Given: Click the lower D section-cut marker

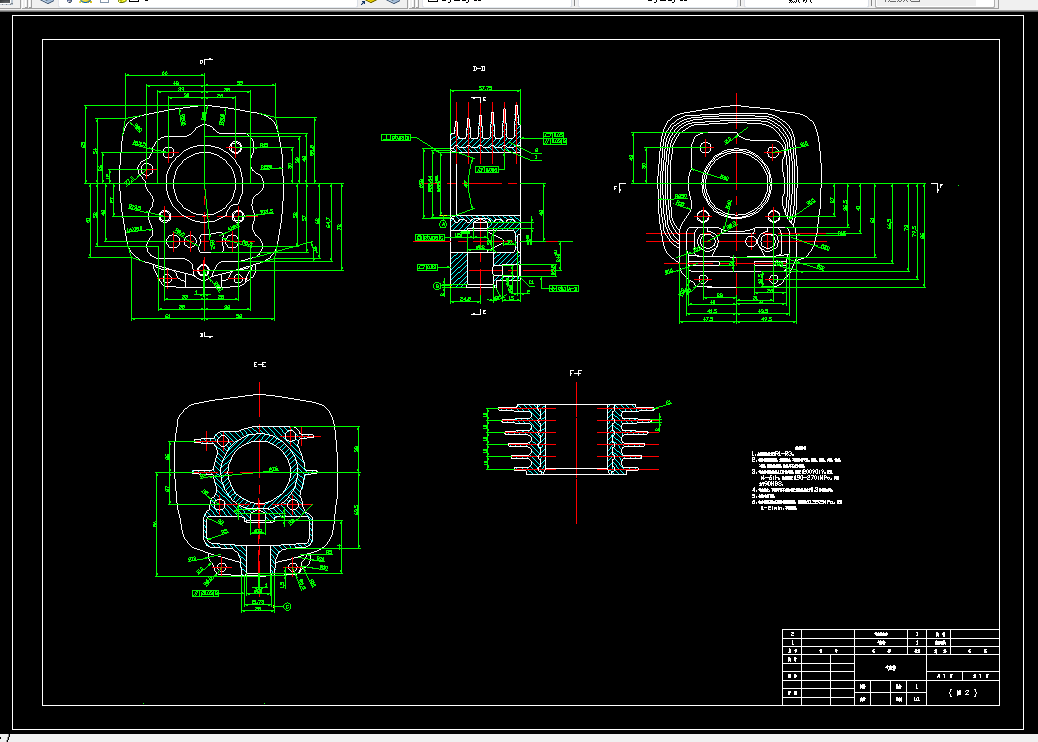Looking at the screenshot, I should click(206, 336).
